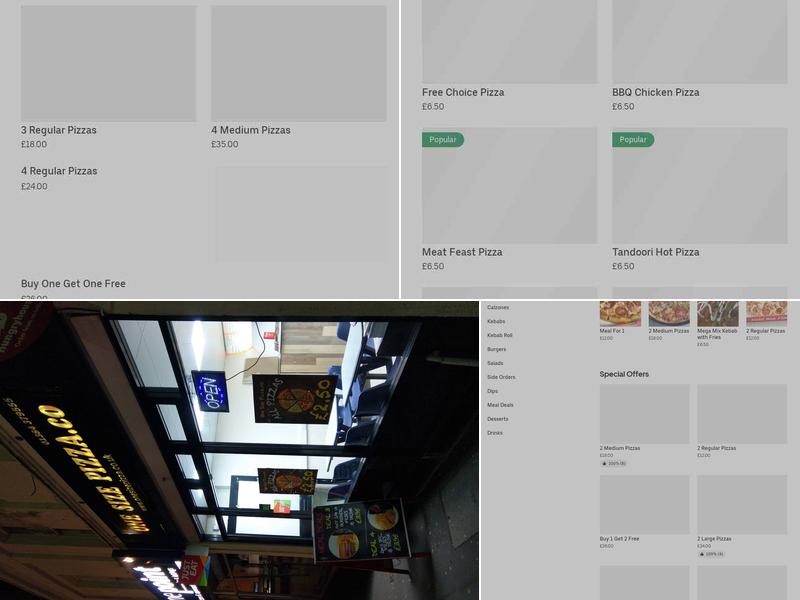Select the Drinks category
Viewport: 800px width, 600px height.
495,433
